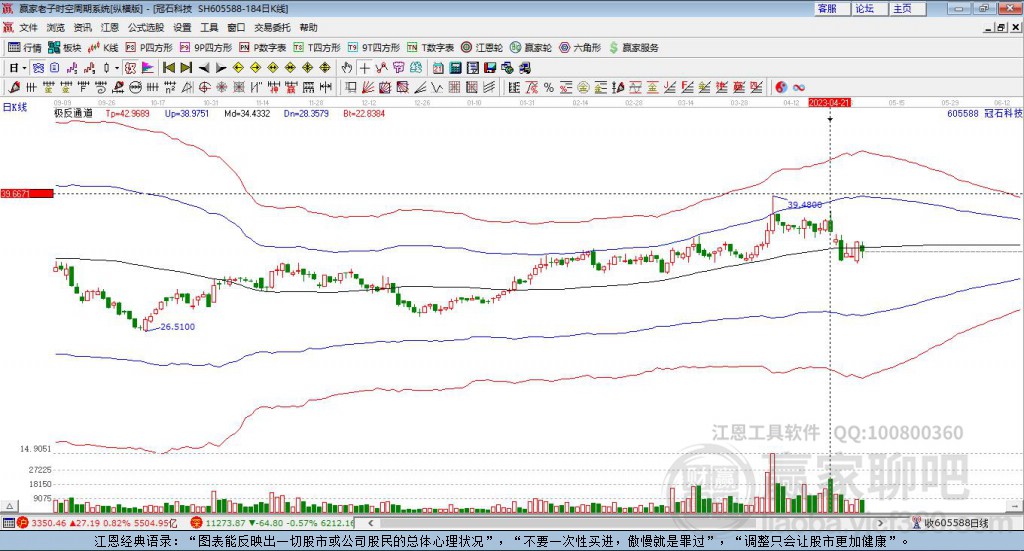Click the floppy disk save icon

[x=490, y=68]
